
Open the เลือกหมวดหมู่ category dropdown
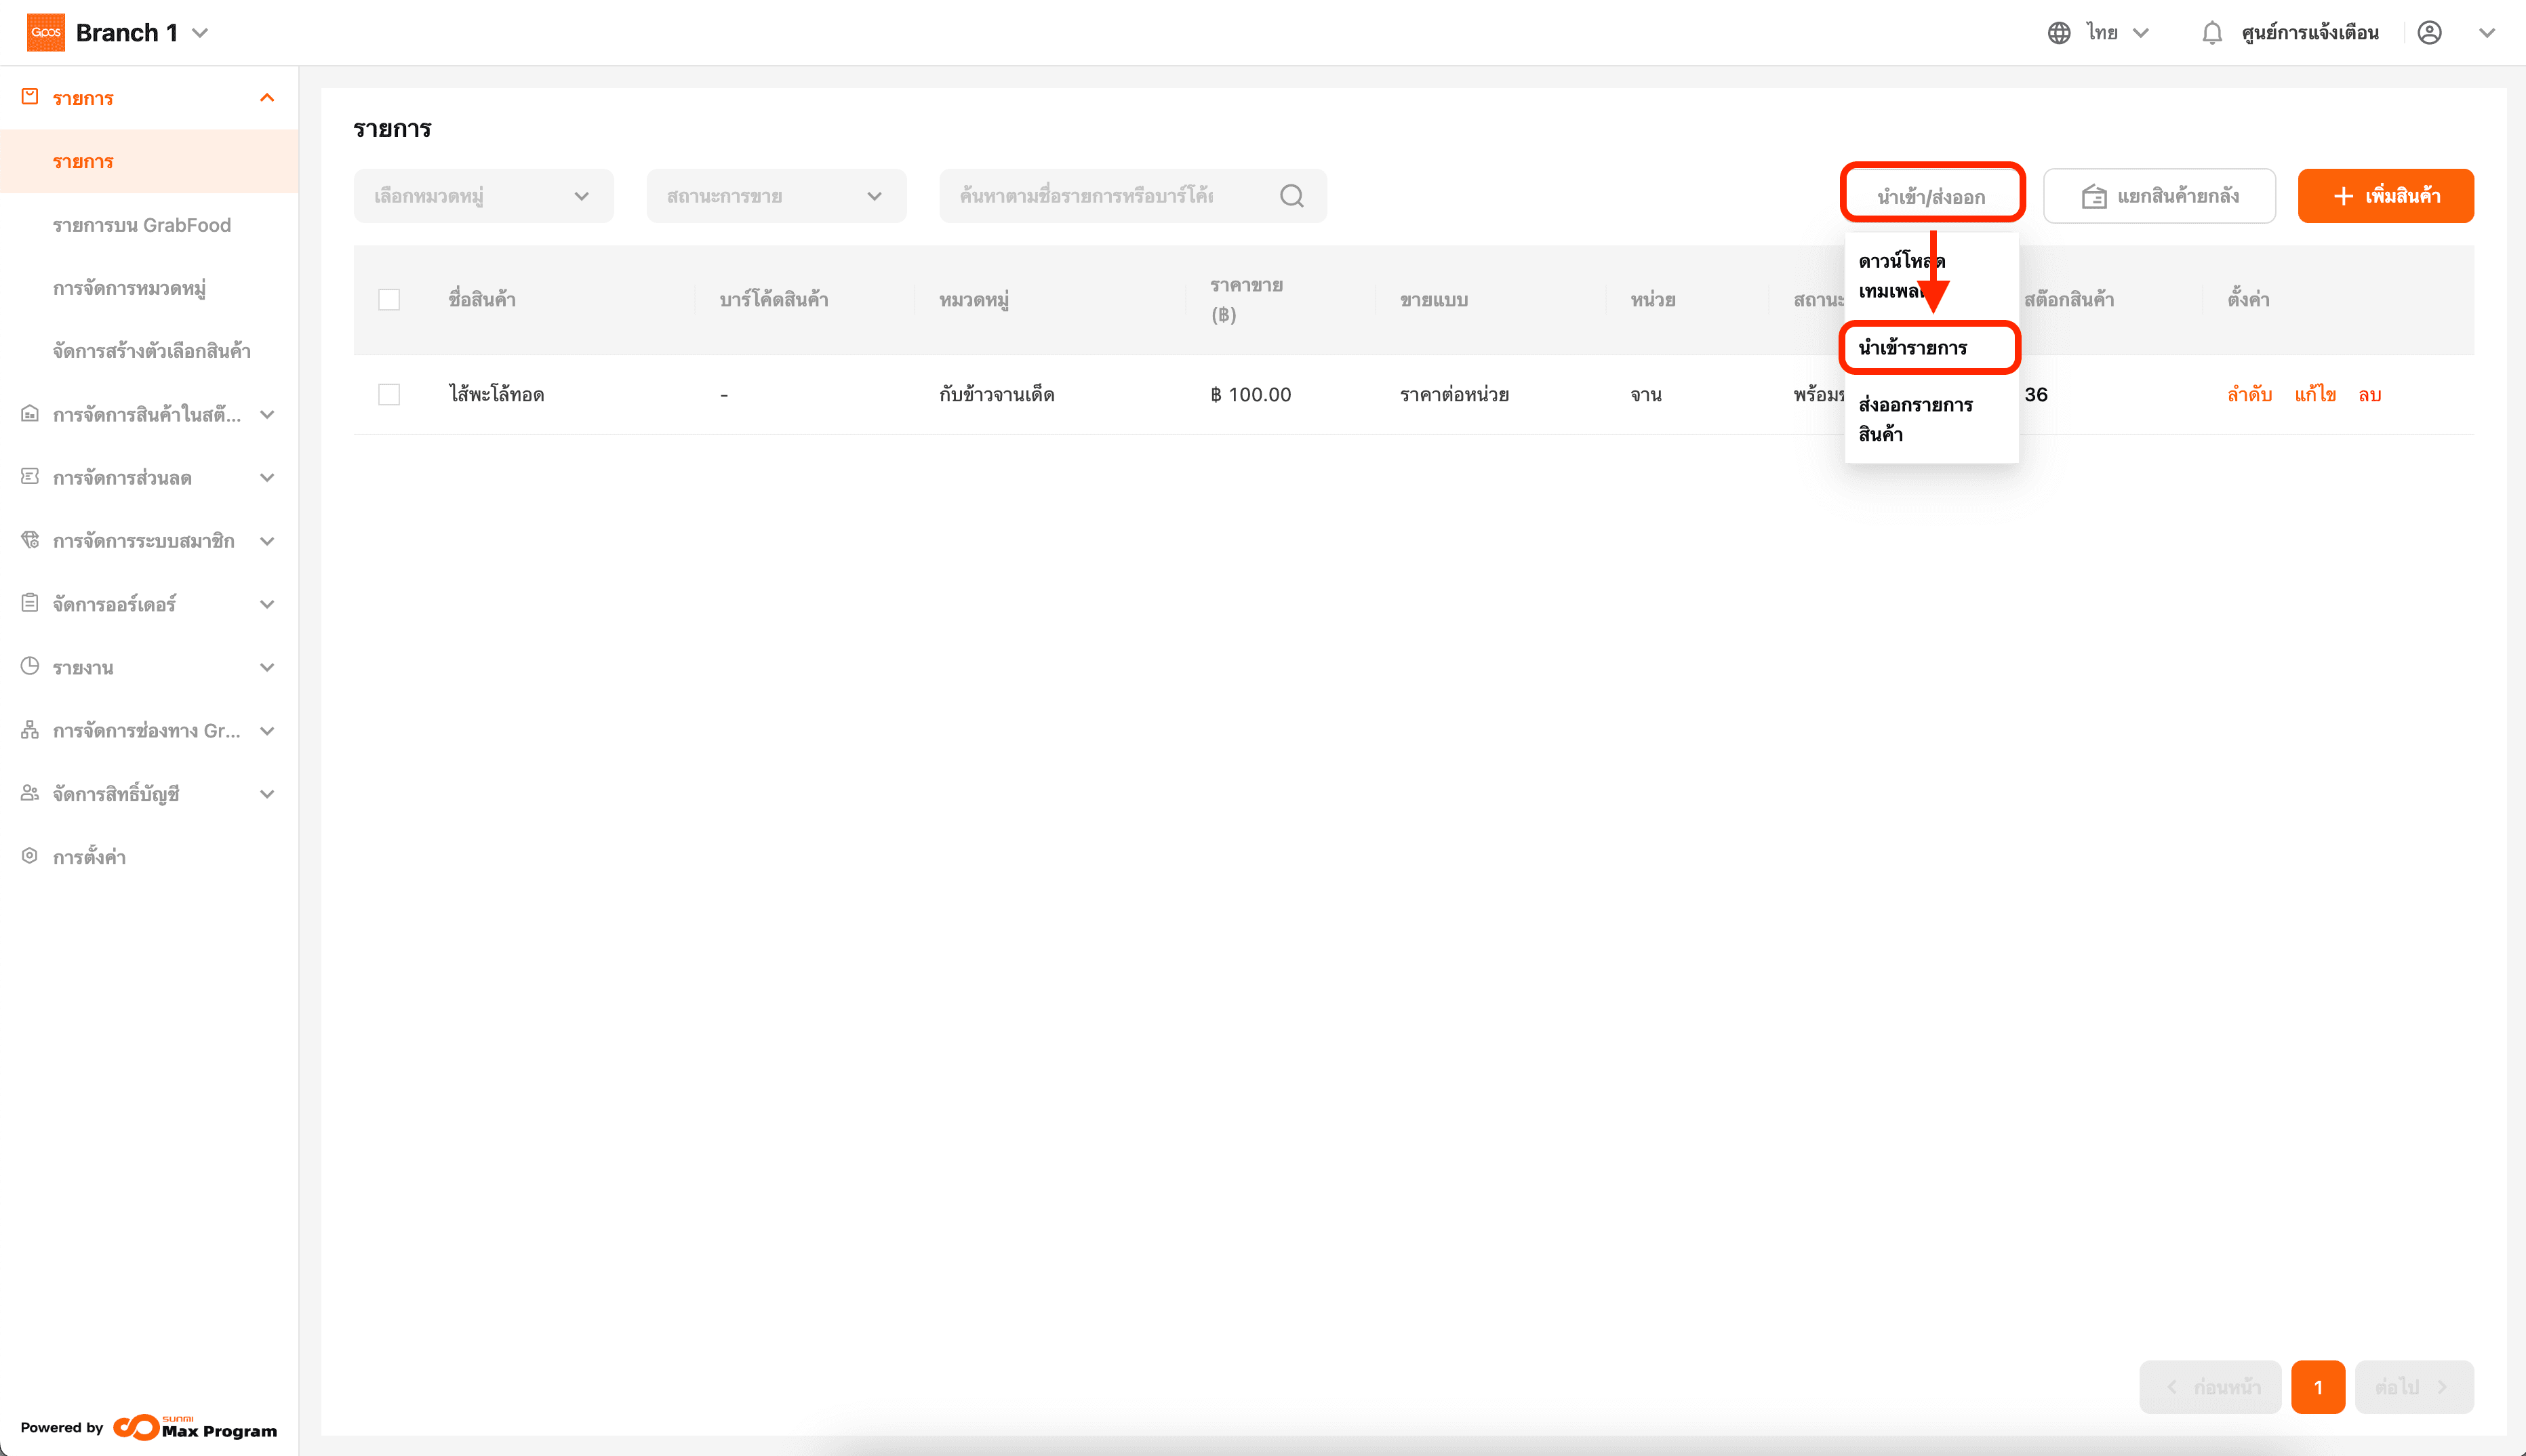click(x=483, y=196)
